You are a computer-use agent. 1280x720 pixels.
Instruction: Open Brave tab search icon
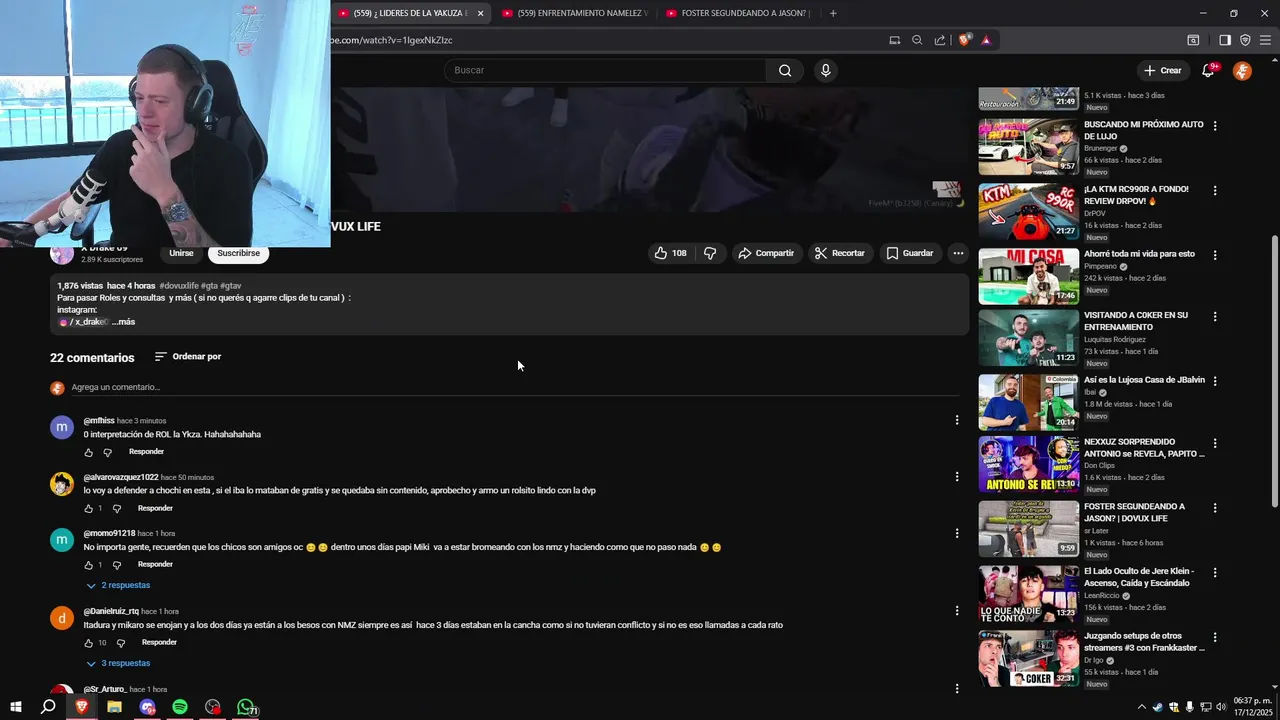(1193, 40)
